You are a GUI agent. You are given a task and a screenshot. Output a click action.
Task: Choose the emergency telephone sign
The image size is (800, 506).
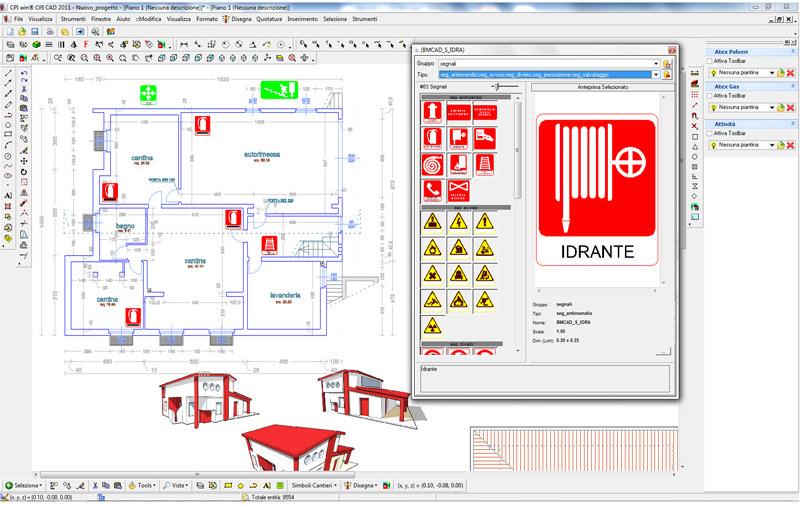(433, 187)
